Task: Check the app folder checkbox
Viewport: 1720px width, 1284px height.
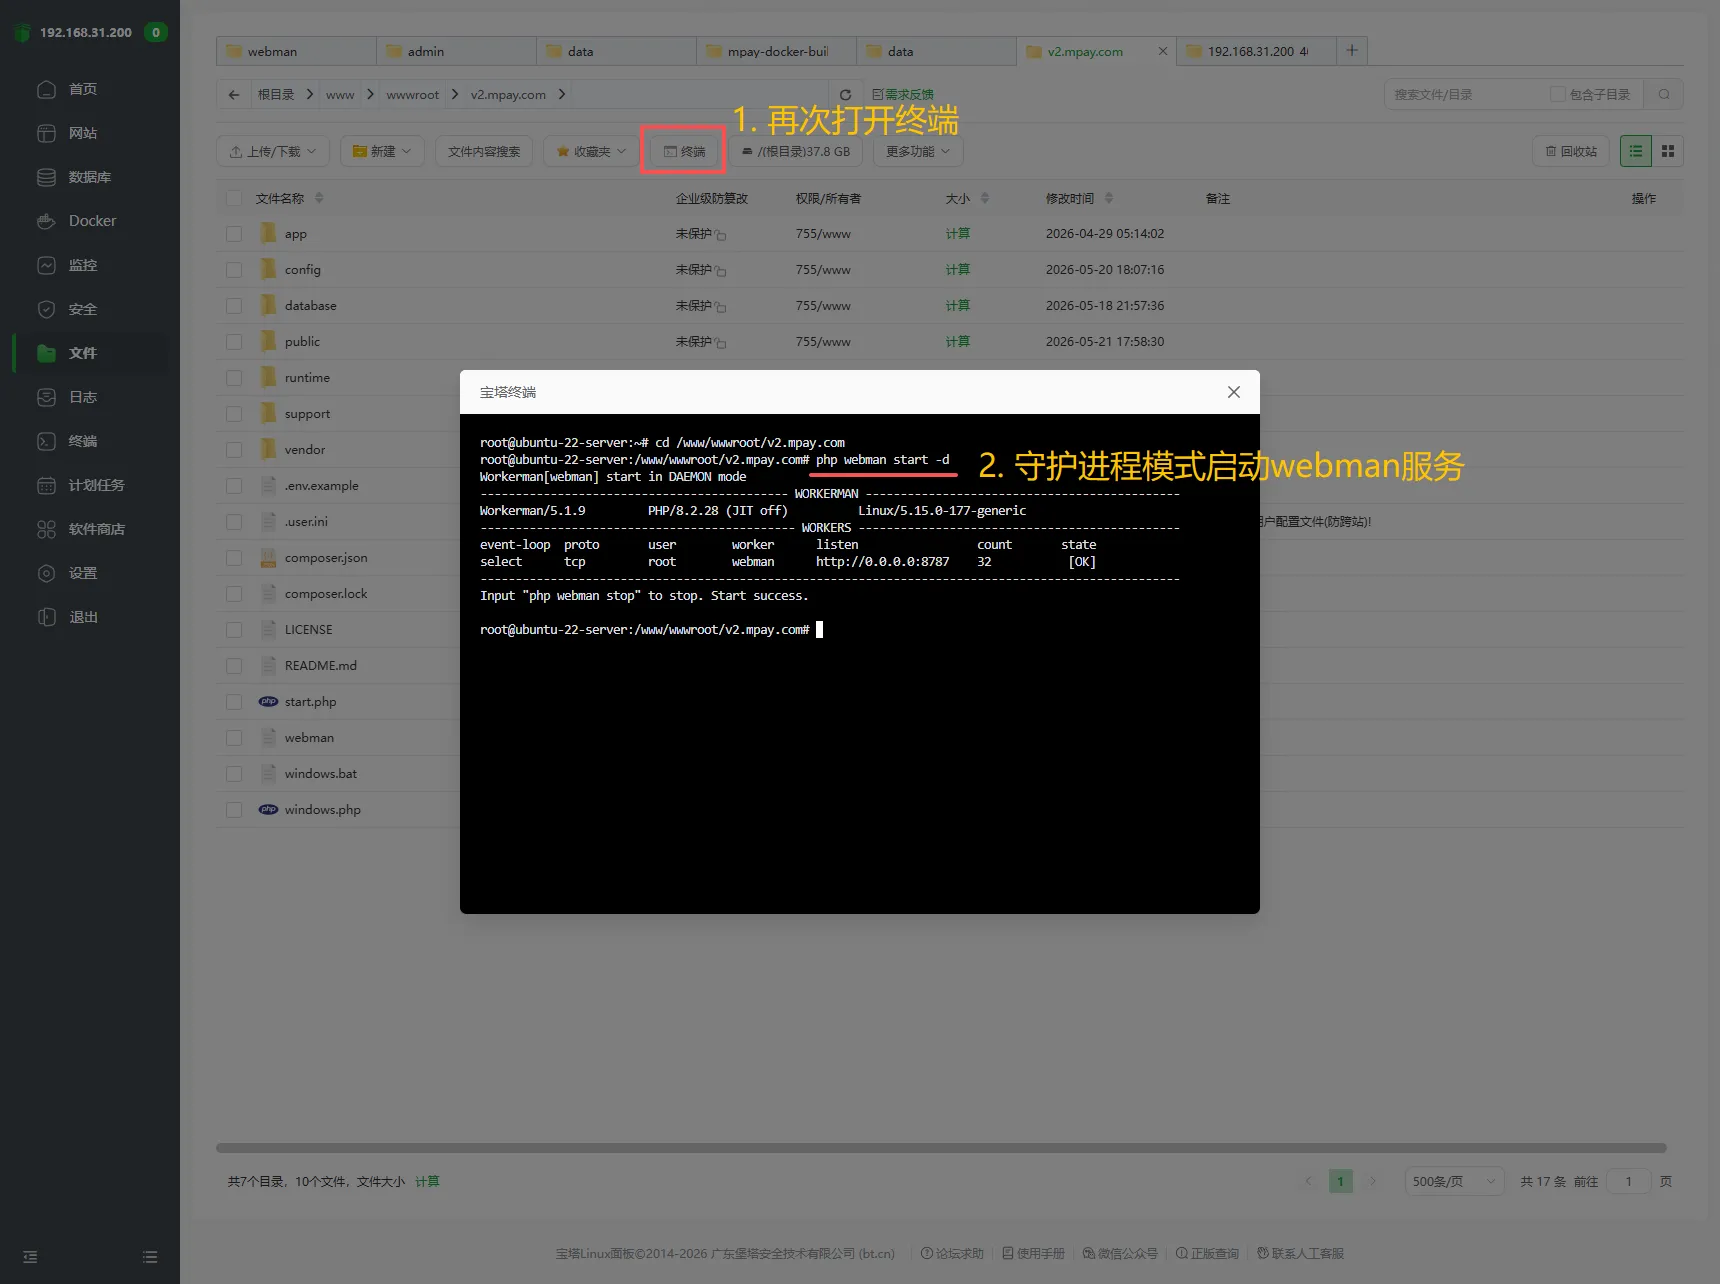Action: (x=234, y=234)
